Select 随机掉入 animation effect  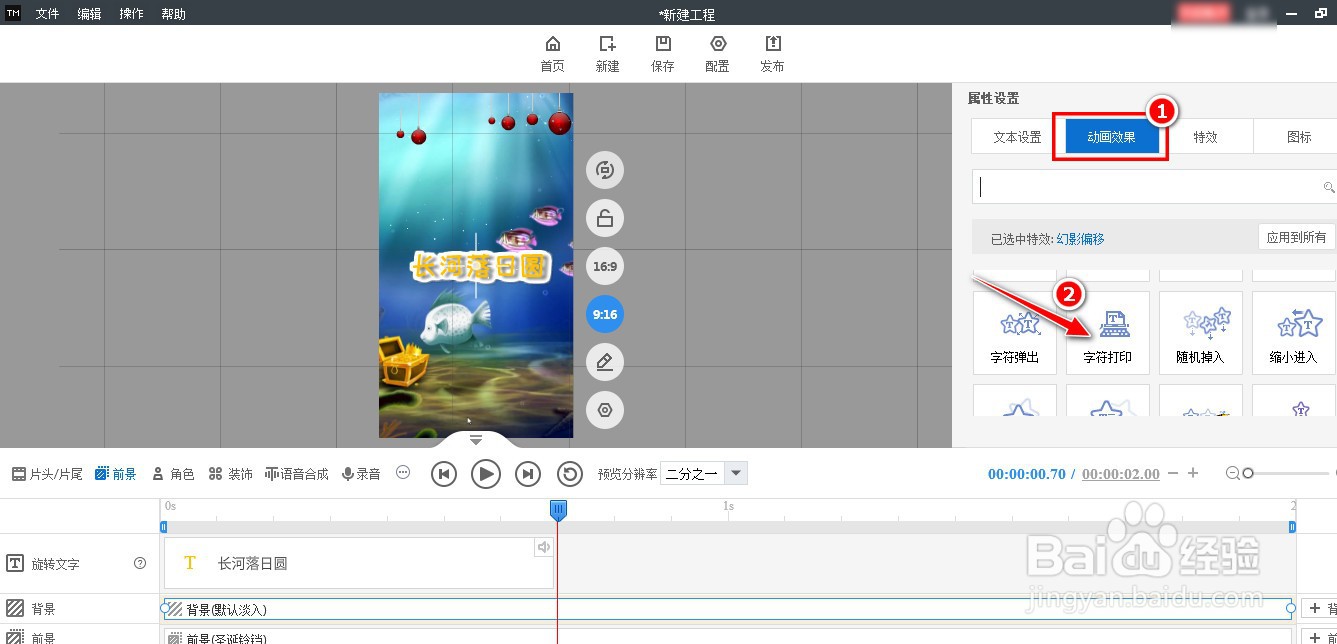tap(1200, 333)
